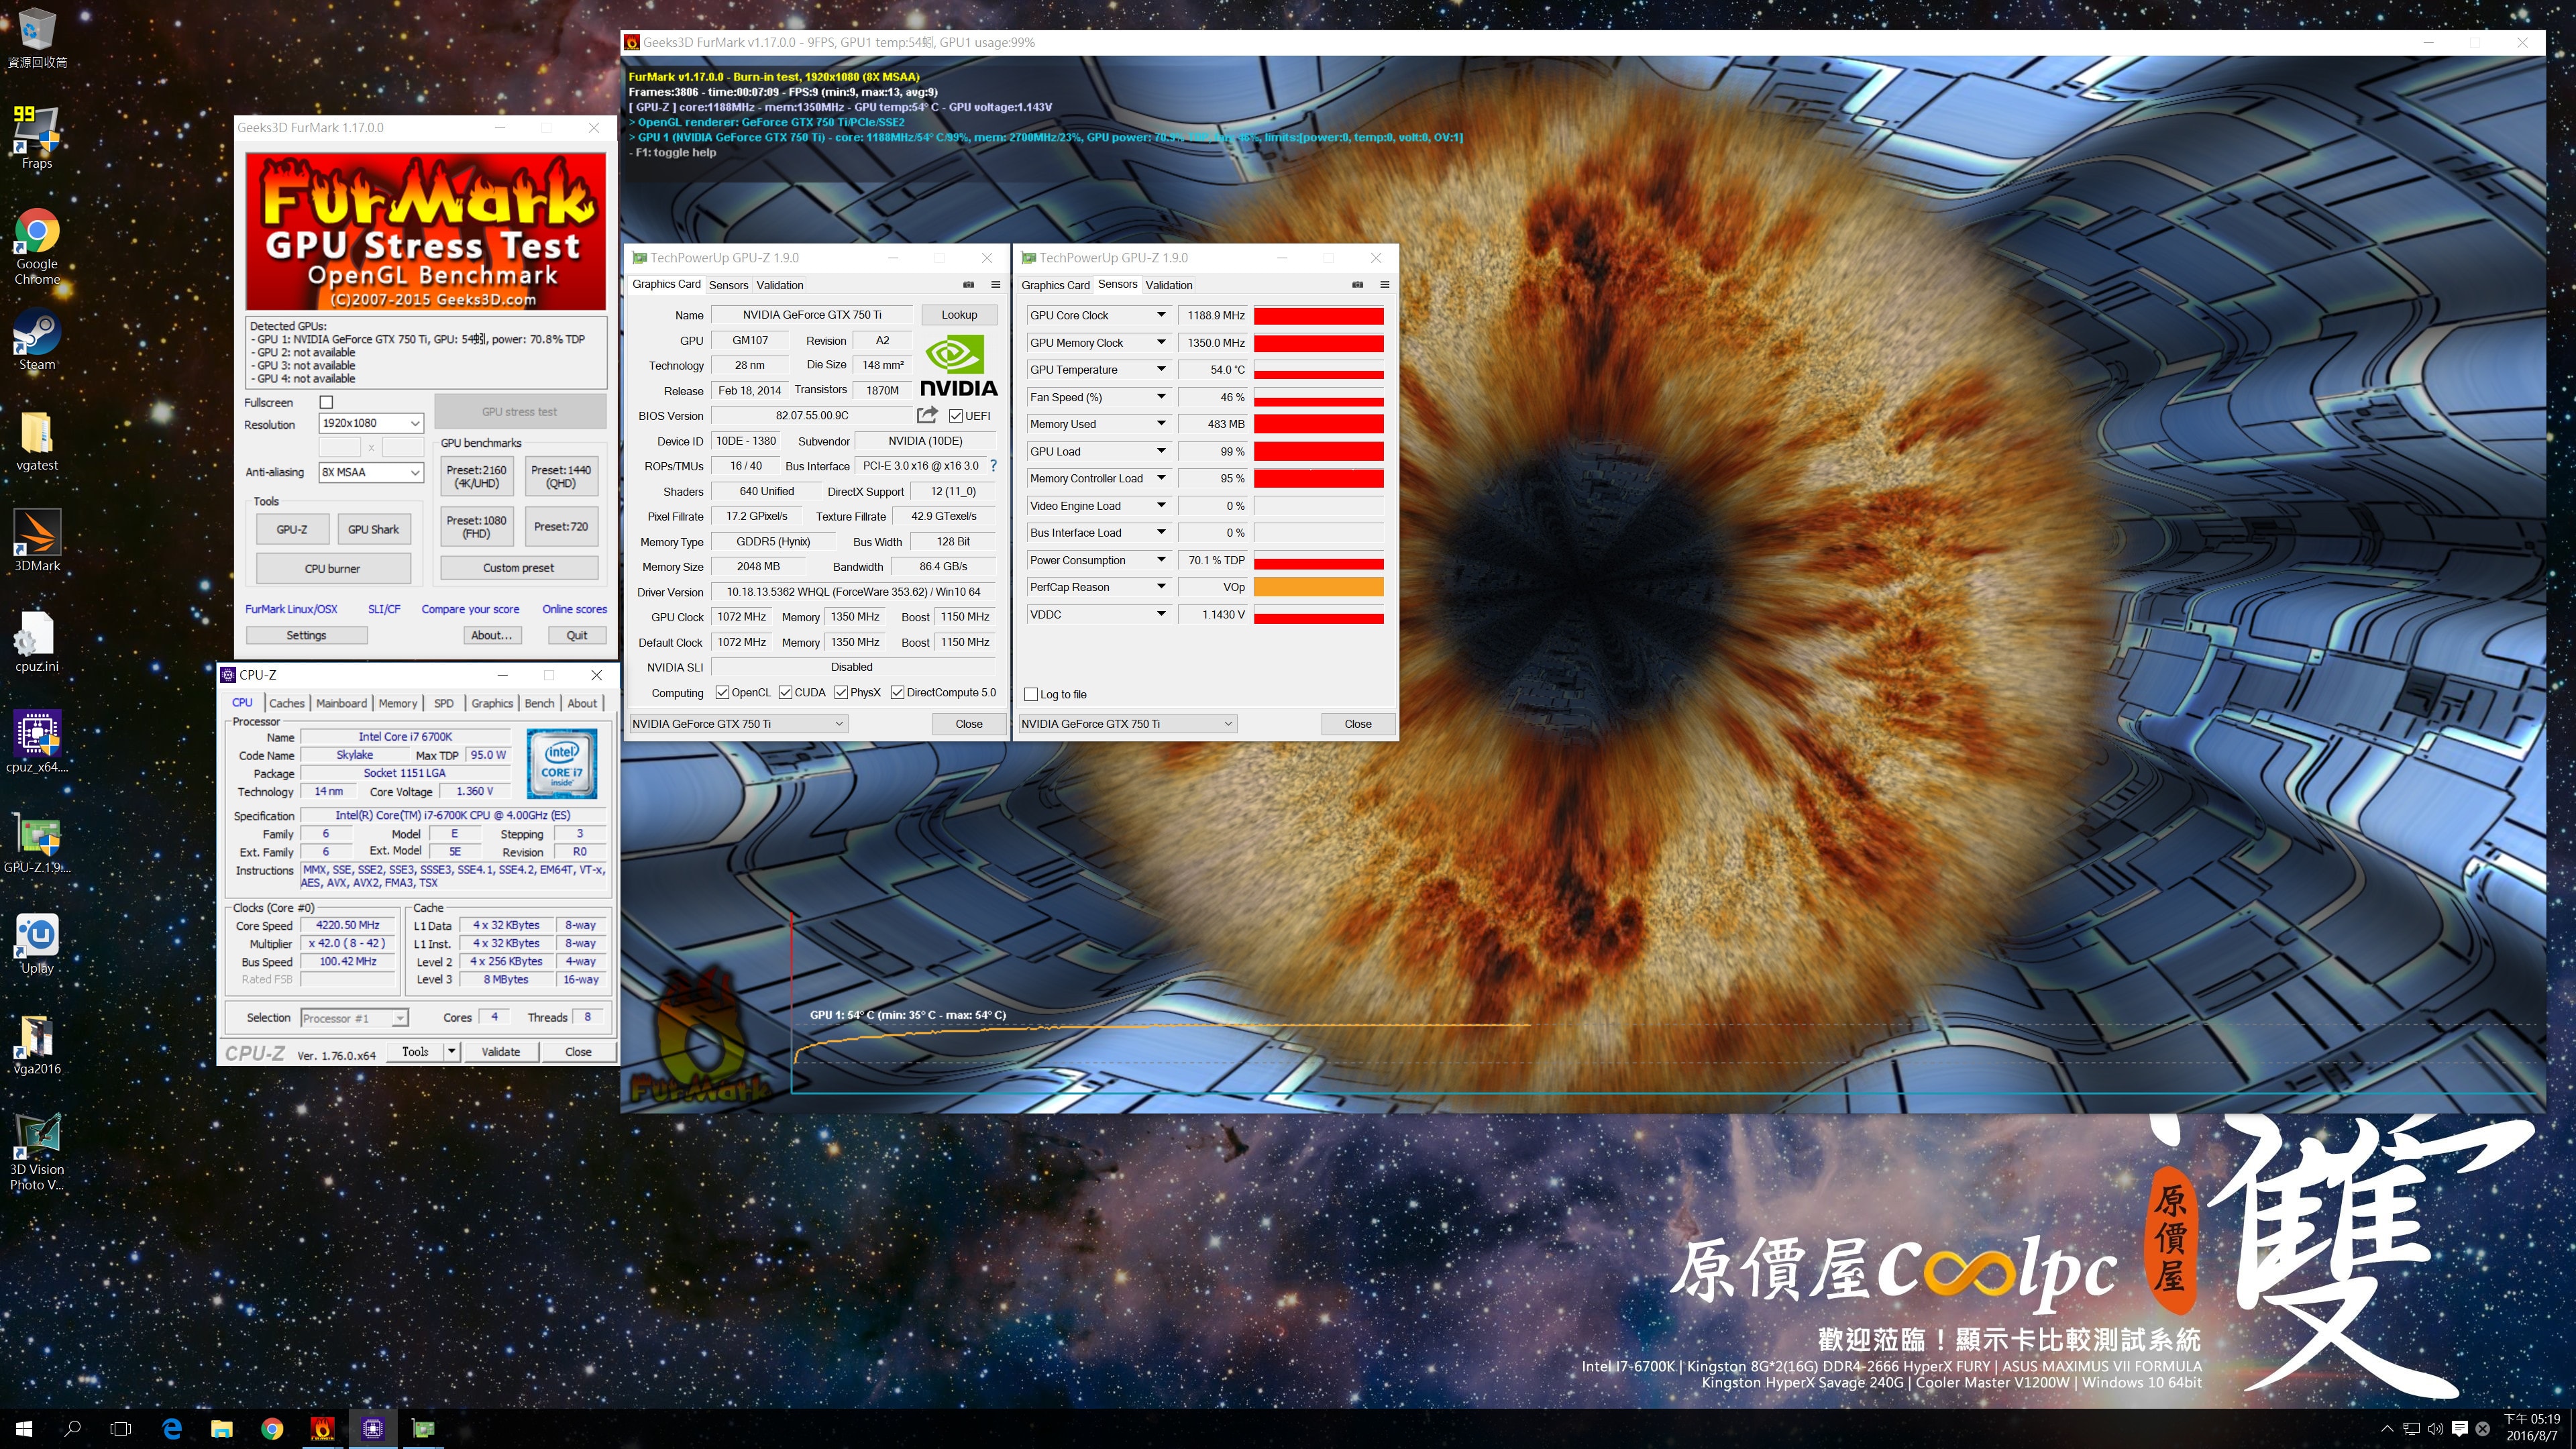Enable the Fullscreen checkbox in FurMark
2576x1449 pixels.
click(x=326, y=402)
